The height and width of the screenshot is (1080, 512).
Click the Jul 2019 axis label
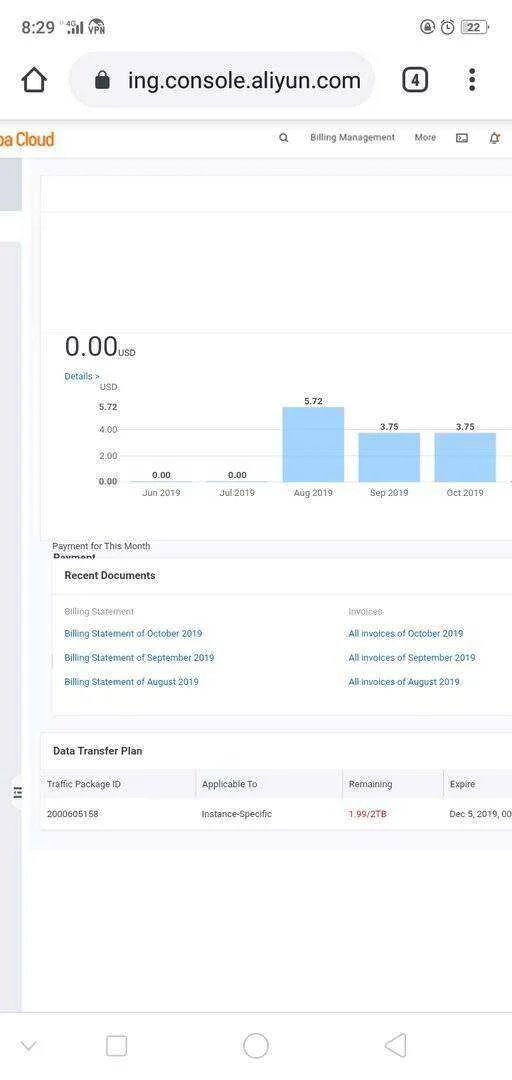237,493
